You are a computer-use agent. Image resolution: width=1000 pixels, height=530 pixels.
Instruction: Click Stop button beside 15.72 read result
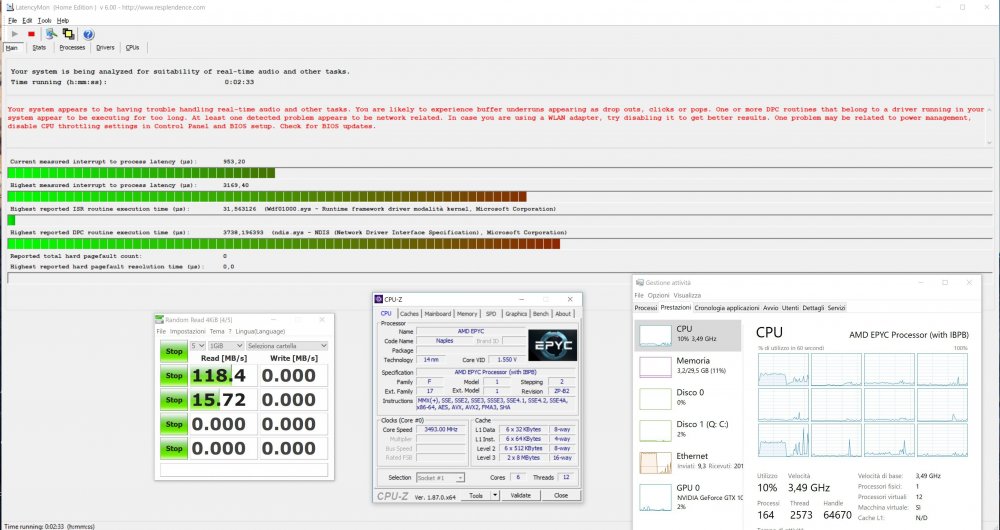(x=174, y=400)
